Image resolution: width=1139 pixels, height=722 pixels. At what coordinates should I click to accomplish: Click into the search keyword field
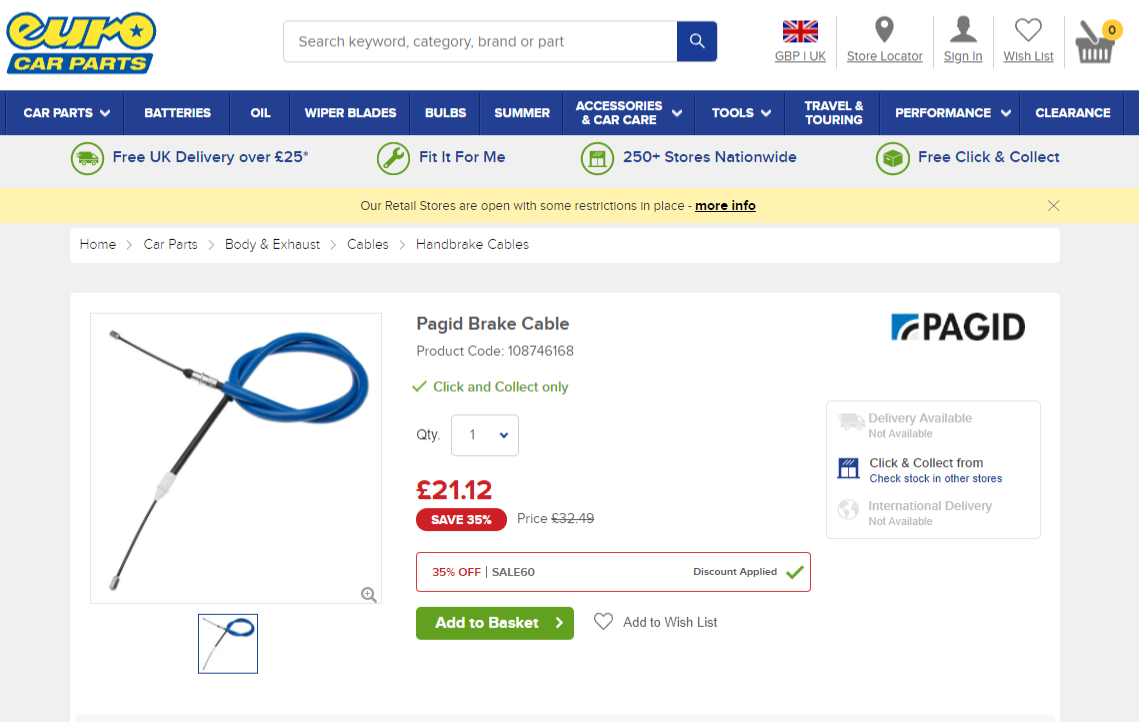click(480, 41)
